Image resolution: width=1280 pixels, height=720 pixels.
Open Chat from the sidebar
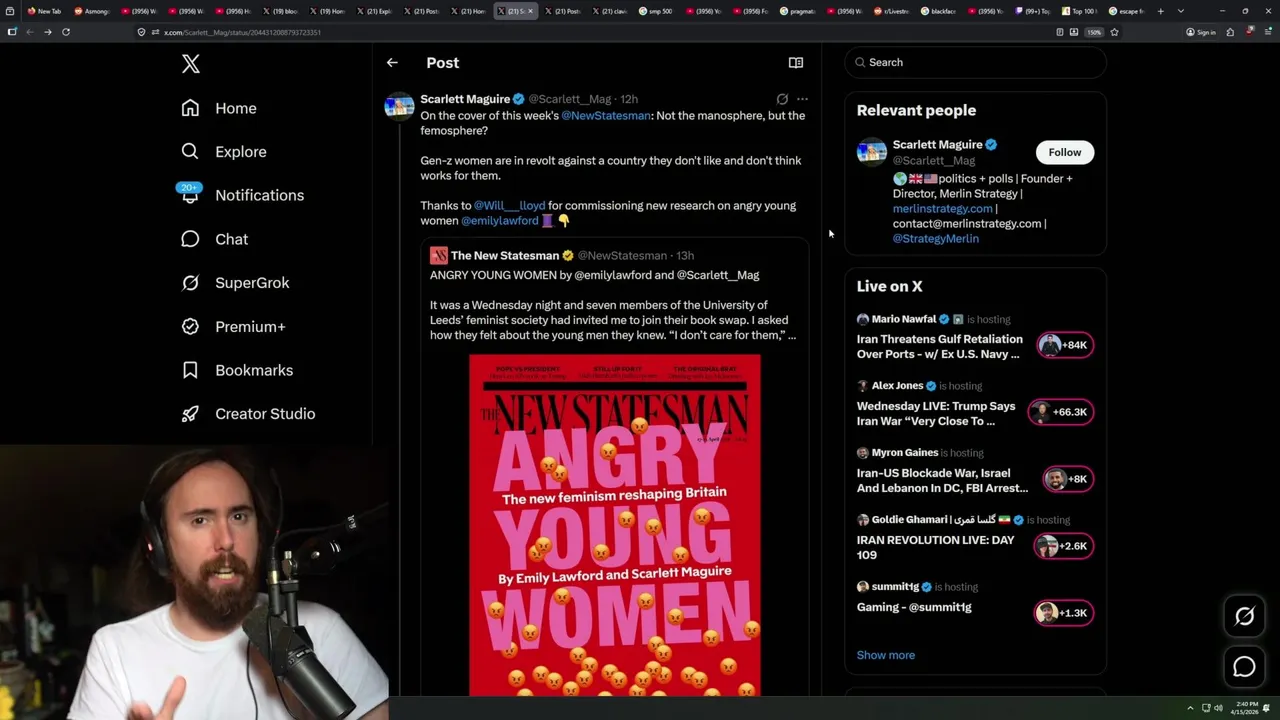click(x=214, y=239)
